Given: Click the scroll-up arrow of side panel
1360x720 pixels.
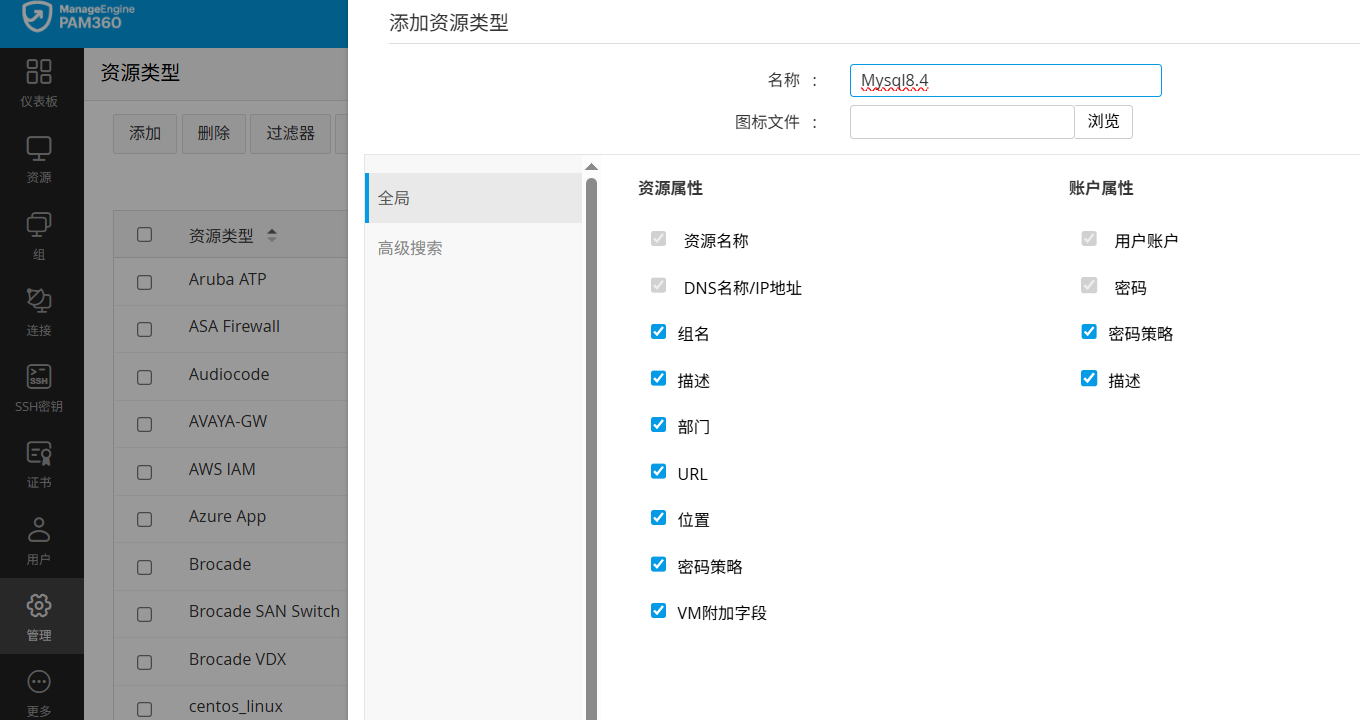Looking at the screenshot, I should pyautogui.click(x=591, y=167).
